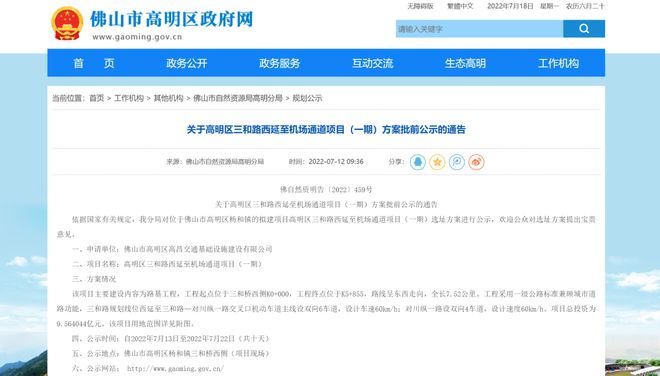The image size is (660, 376).
Task: Open the 政务公开 navigation item
Action: tap(187, 63)
